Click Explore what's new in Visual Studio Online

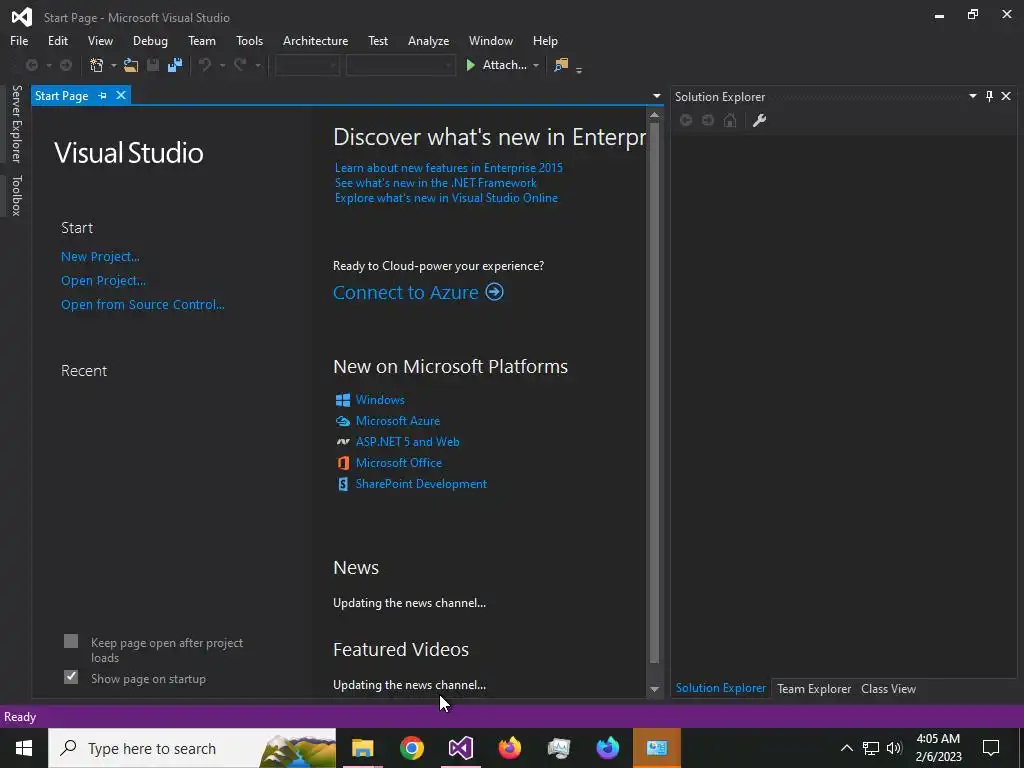[x=446, y=198]
